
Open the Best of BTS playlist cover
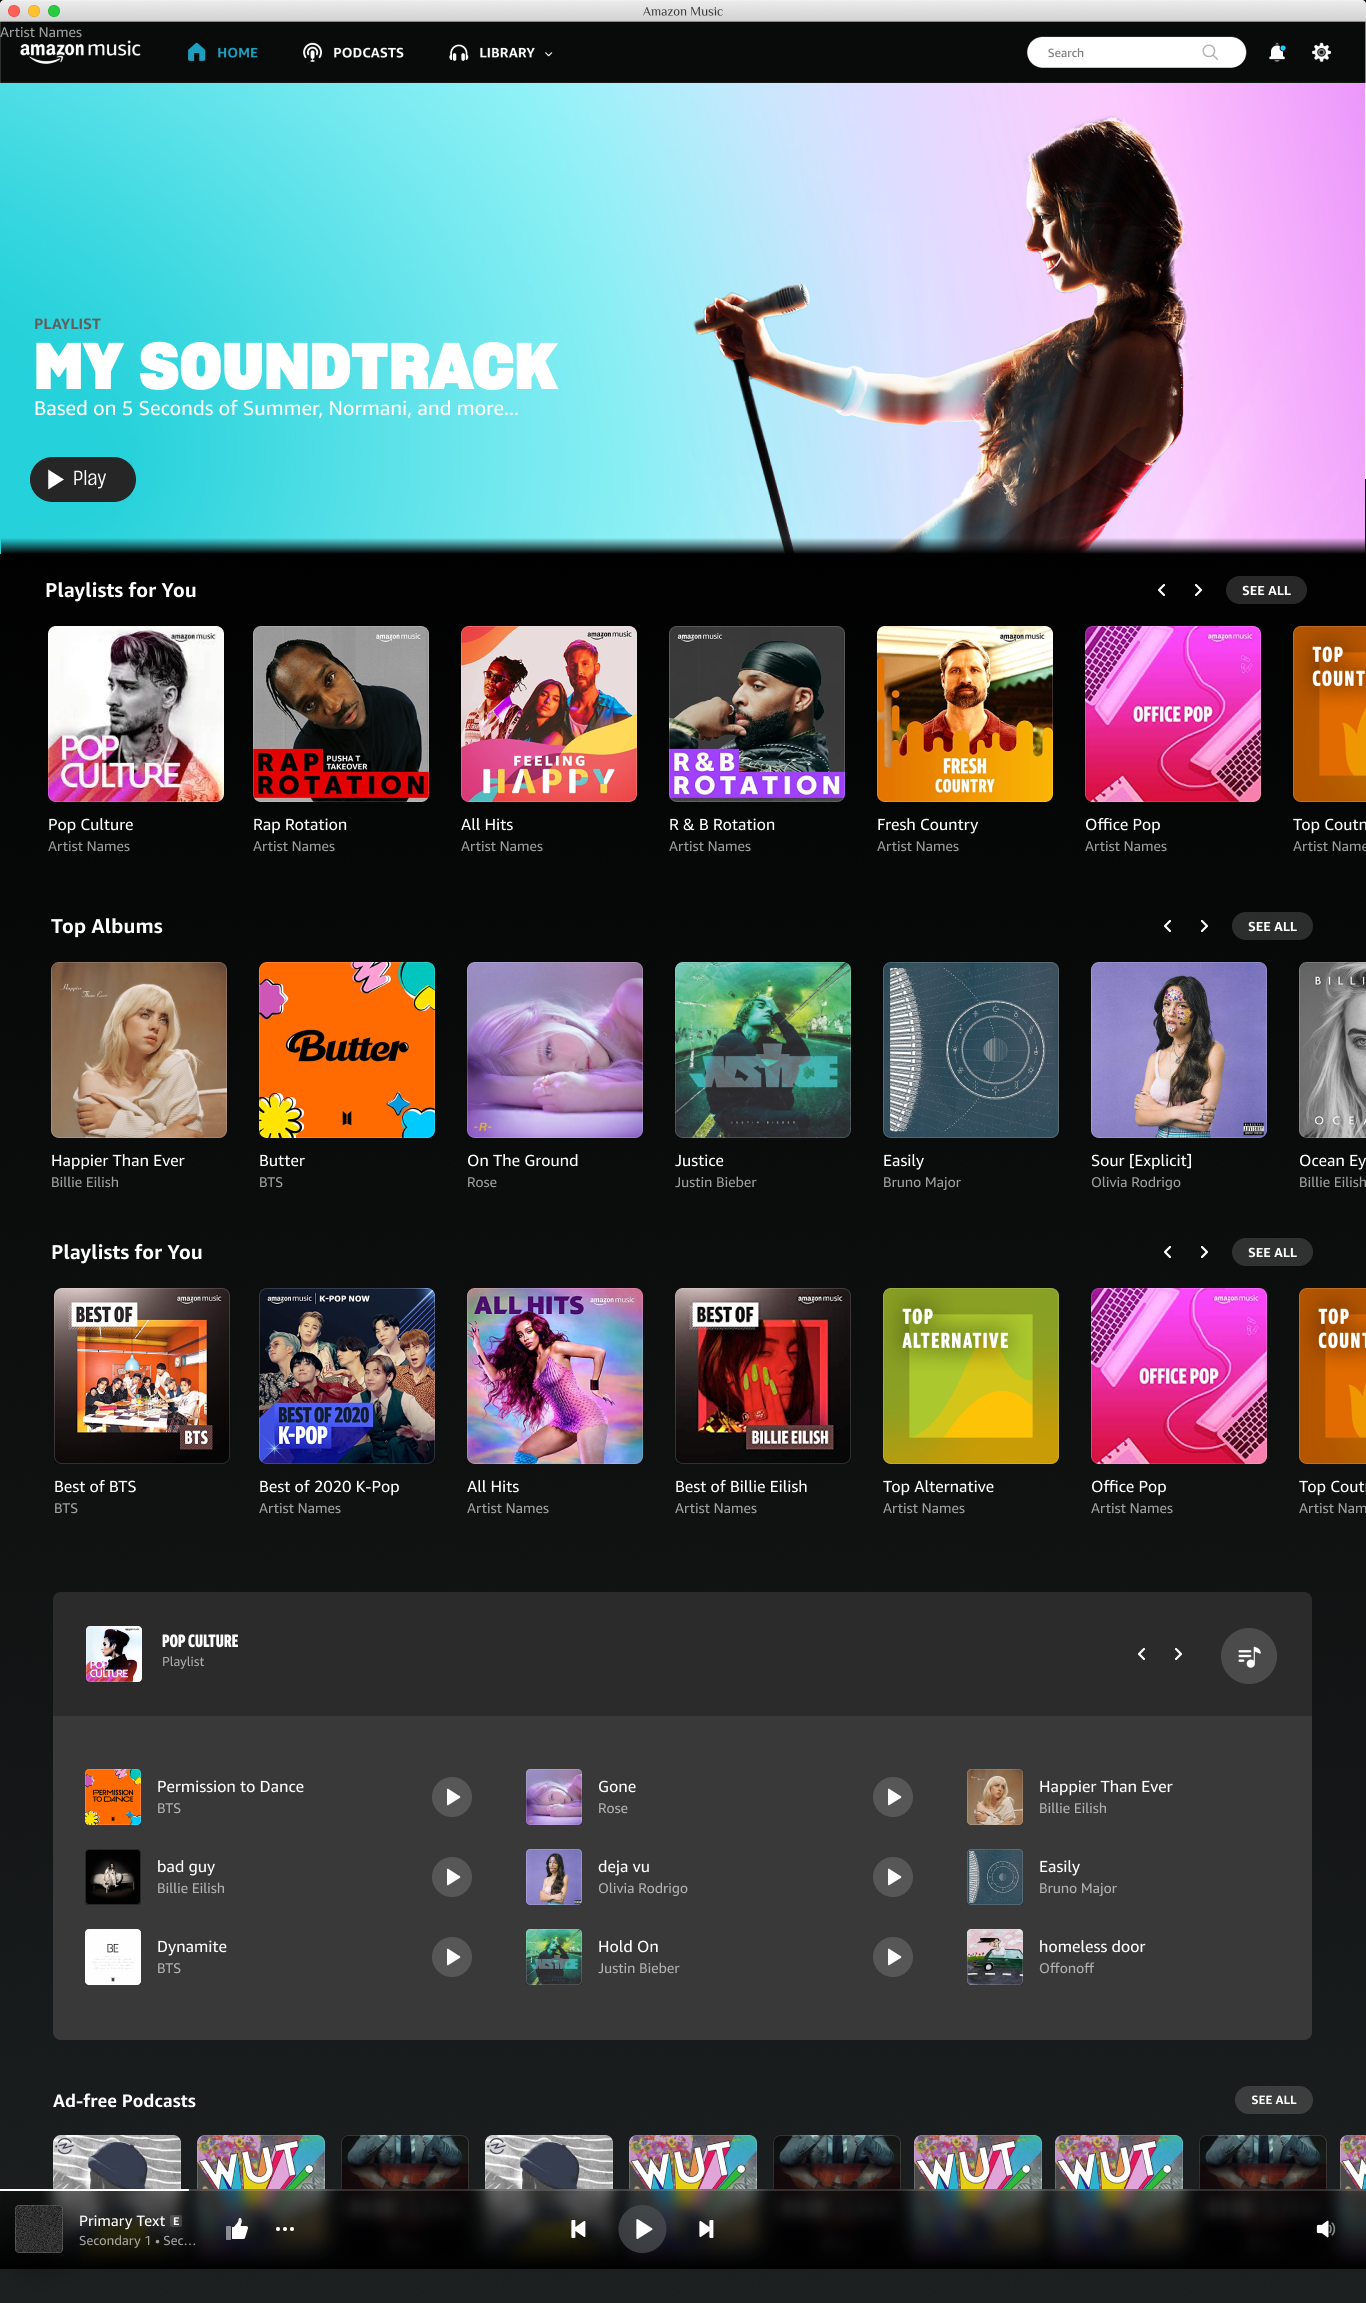pos(142,1376)
